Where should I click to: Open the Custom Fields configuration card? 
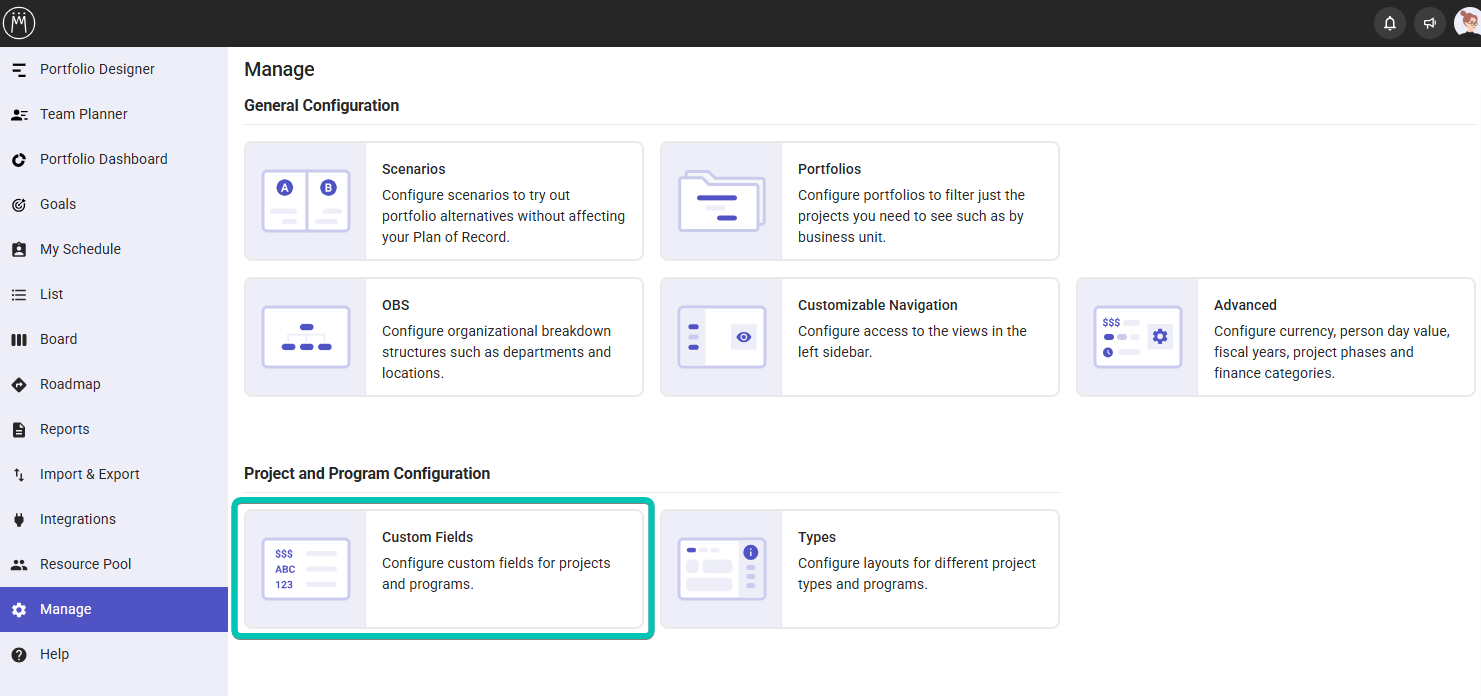[x=443, y=569]
